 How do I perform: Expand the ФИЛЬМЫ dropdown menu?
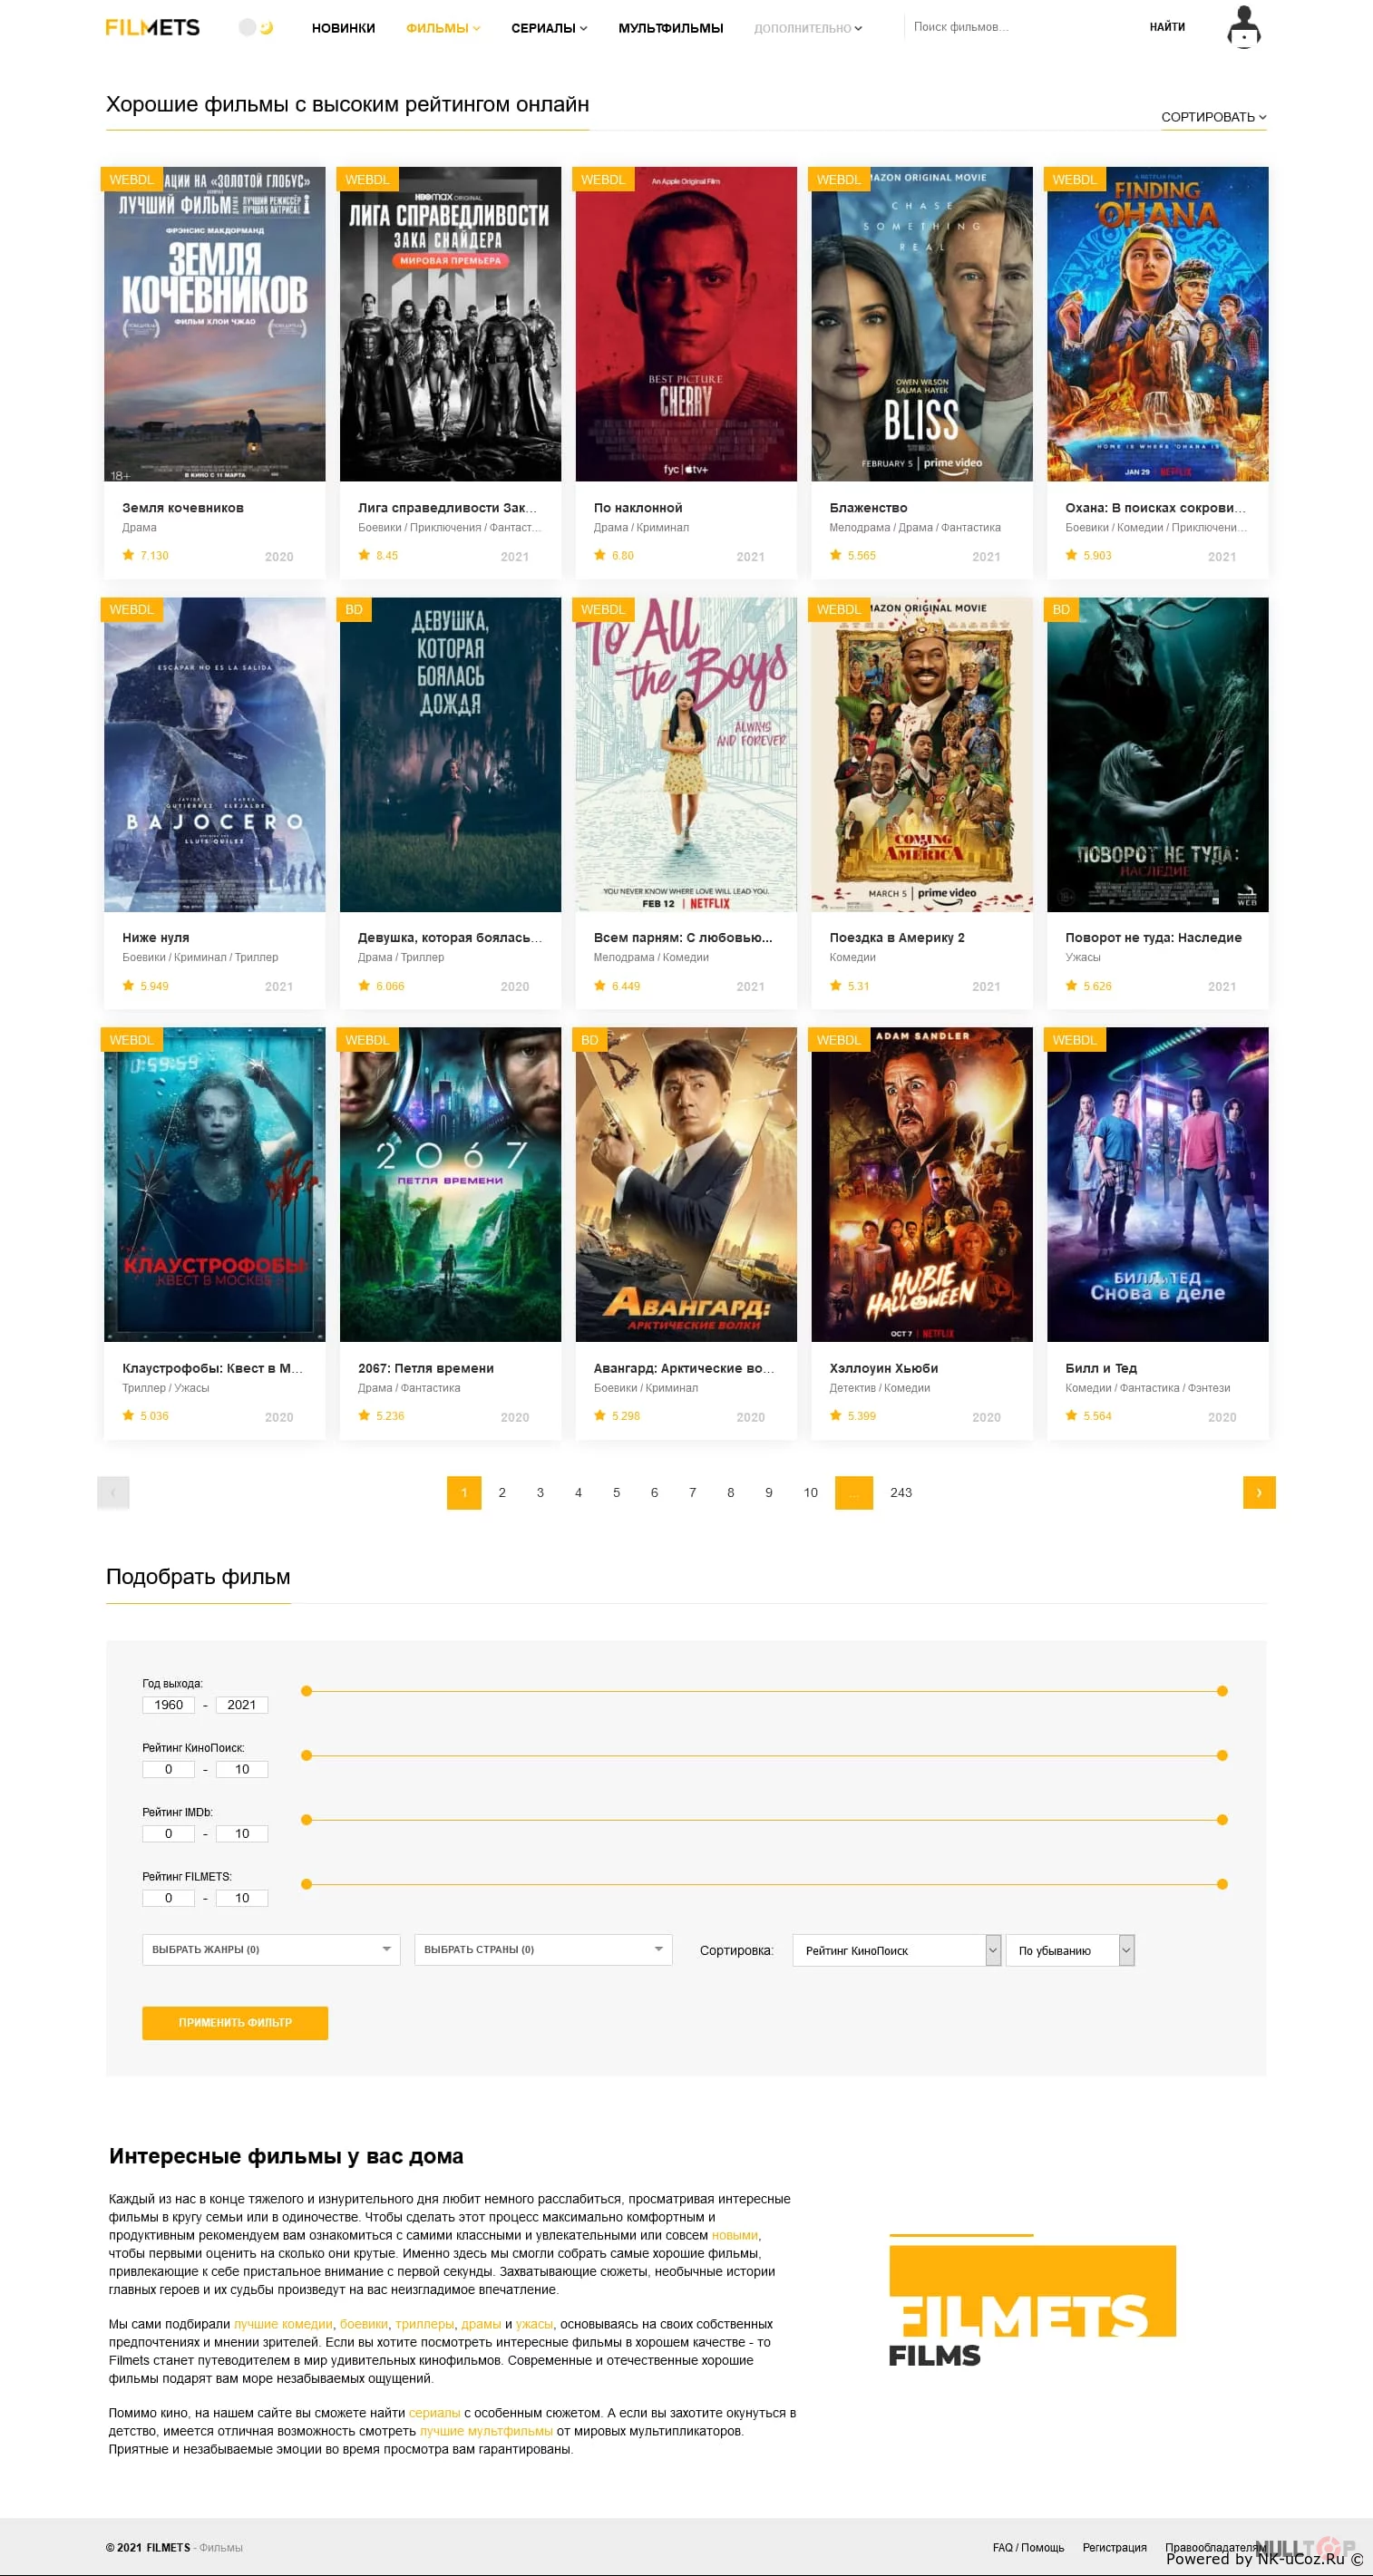tap(443, 28)
